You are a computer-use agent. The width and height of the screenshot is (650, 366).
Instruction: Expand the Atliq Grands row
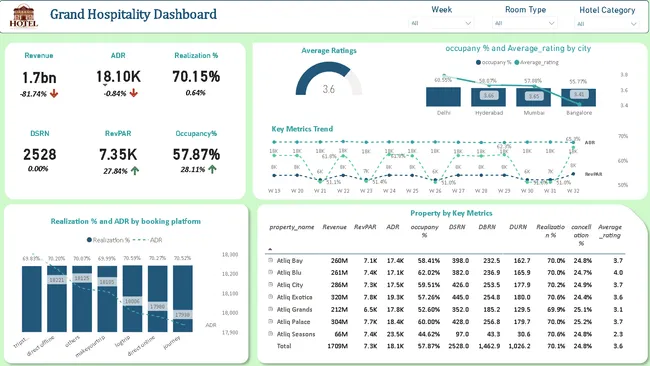point(270,309)
